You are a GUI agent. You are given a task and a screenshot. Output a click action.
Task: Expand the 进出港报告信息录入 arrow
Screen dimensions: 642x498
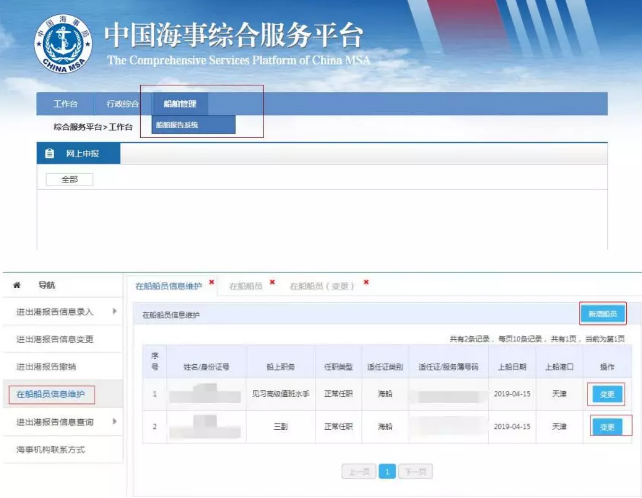115,311
